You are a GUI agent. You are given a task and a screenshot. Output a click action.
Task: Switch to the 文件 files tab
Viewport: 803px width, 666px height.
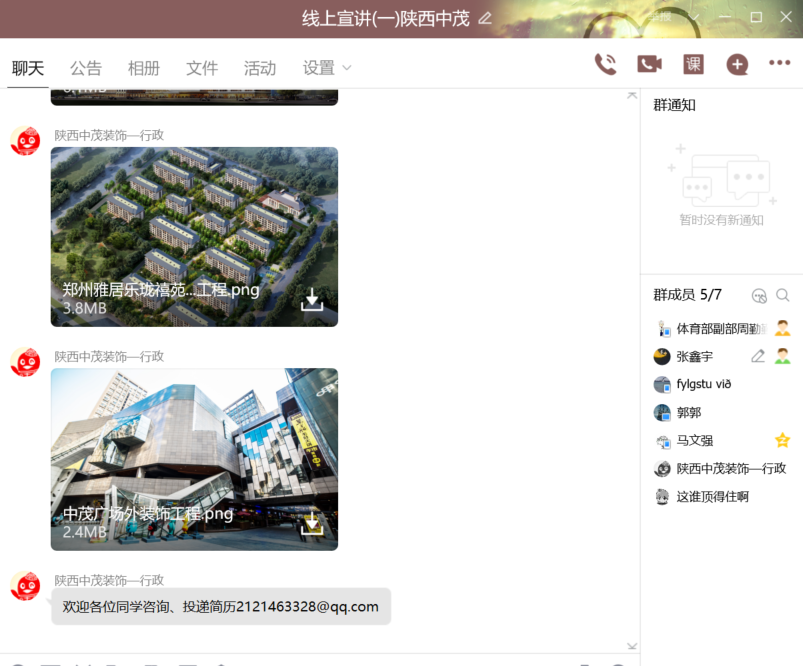coord(202,68)
